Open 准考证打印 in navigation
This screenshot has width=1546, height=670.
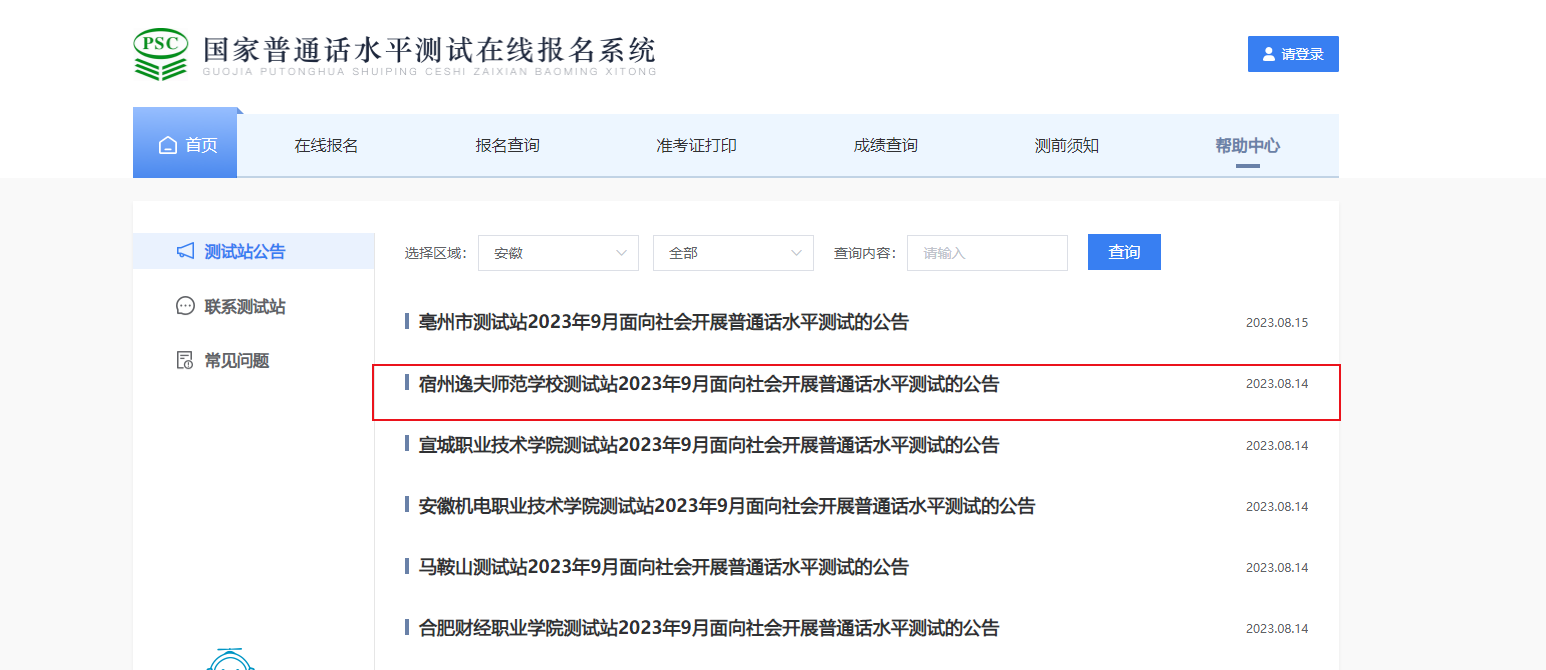coord(696,145)
